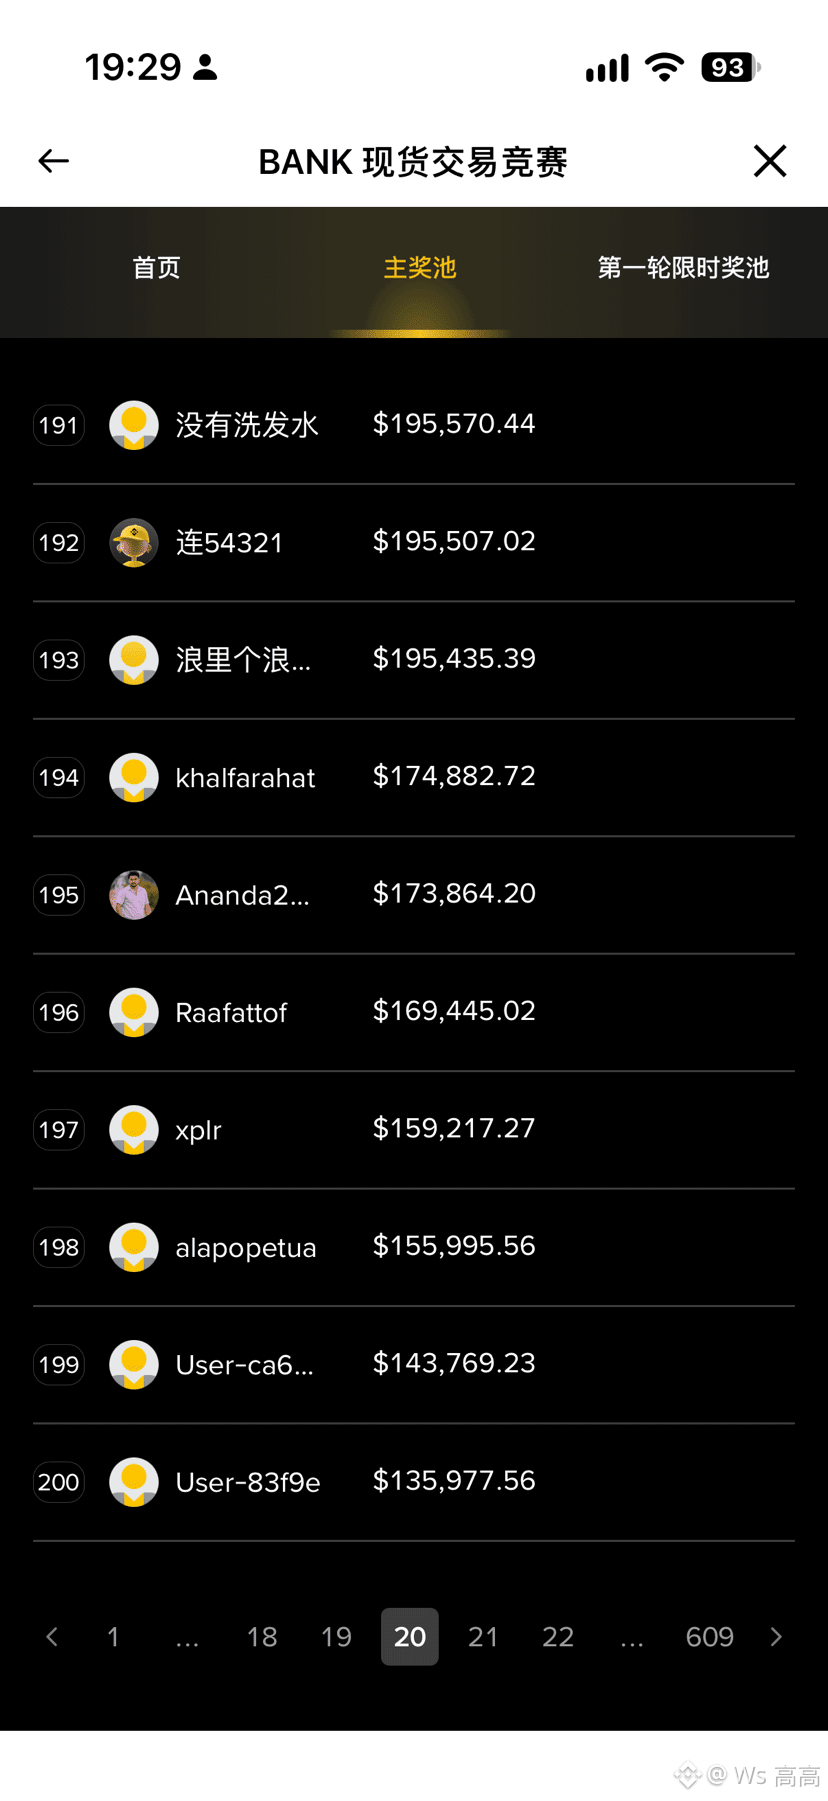Image resolution: width=828 pixels, height=1801 pixels.
Task: Tap the avatar icon beside Raafattof
Action: tap(134, 1013)
